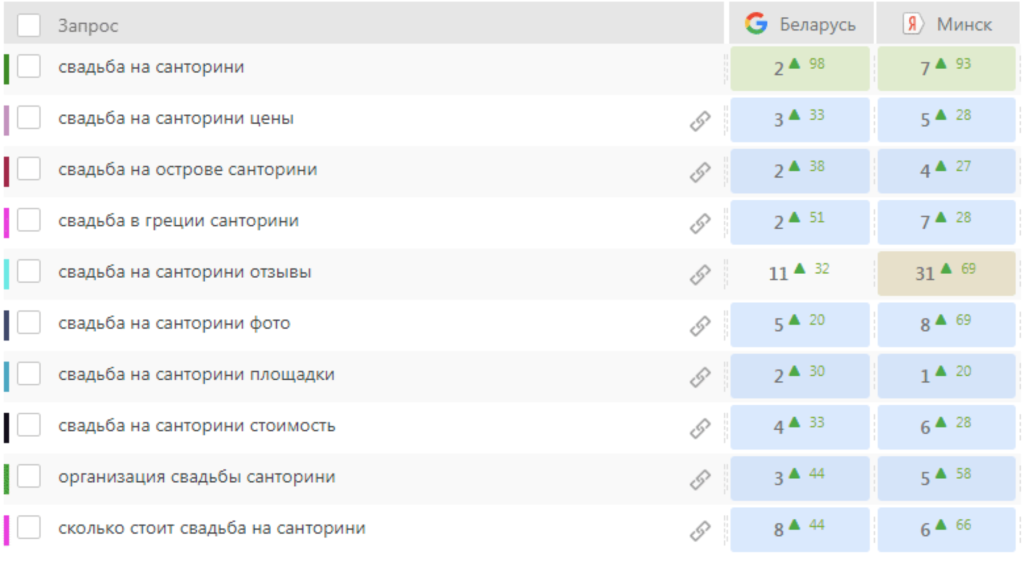Viewport: 1024px width, 564px height.
Task: Click Yandex icon in Минск column header
Action: point(912,24)
